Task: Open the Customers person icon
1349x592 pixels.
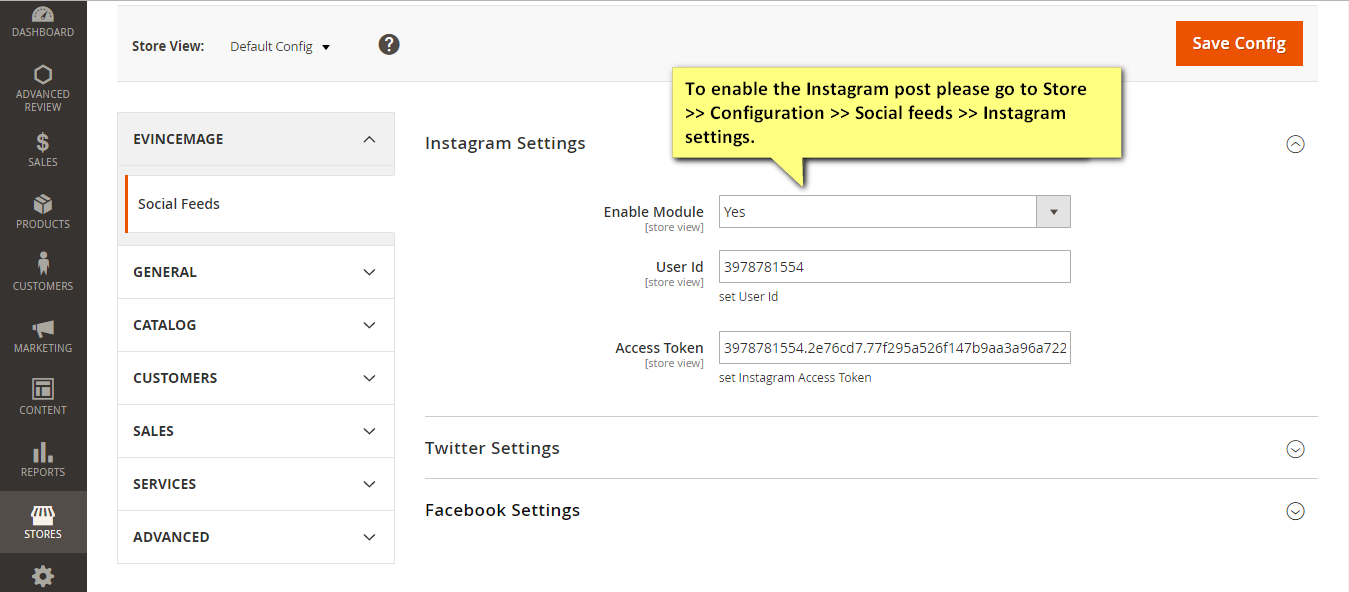Action: (x=43, y=265)
